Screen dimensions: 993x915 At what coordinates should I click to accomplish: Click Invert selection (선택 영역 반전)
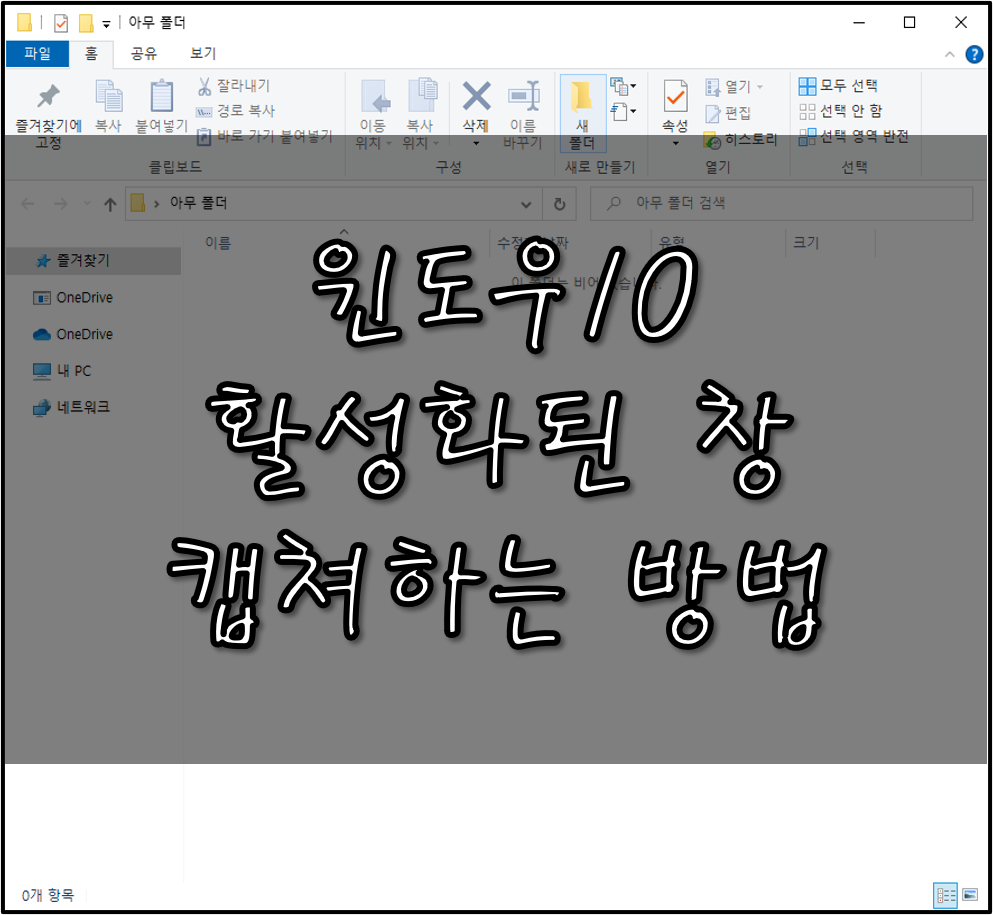(854, 136)
